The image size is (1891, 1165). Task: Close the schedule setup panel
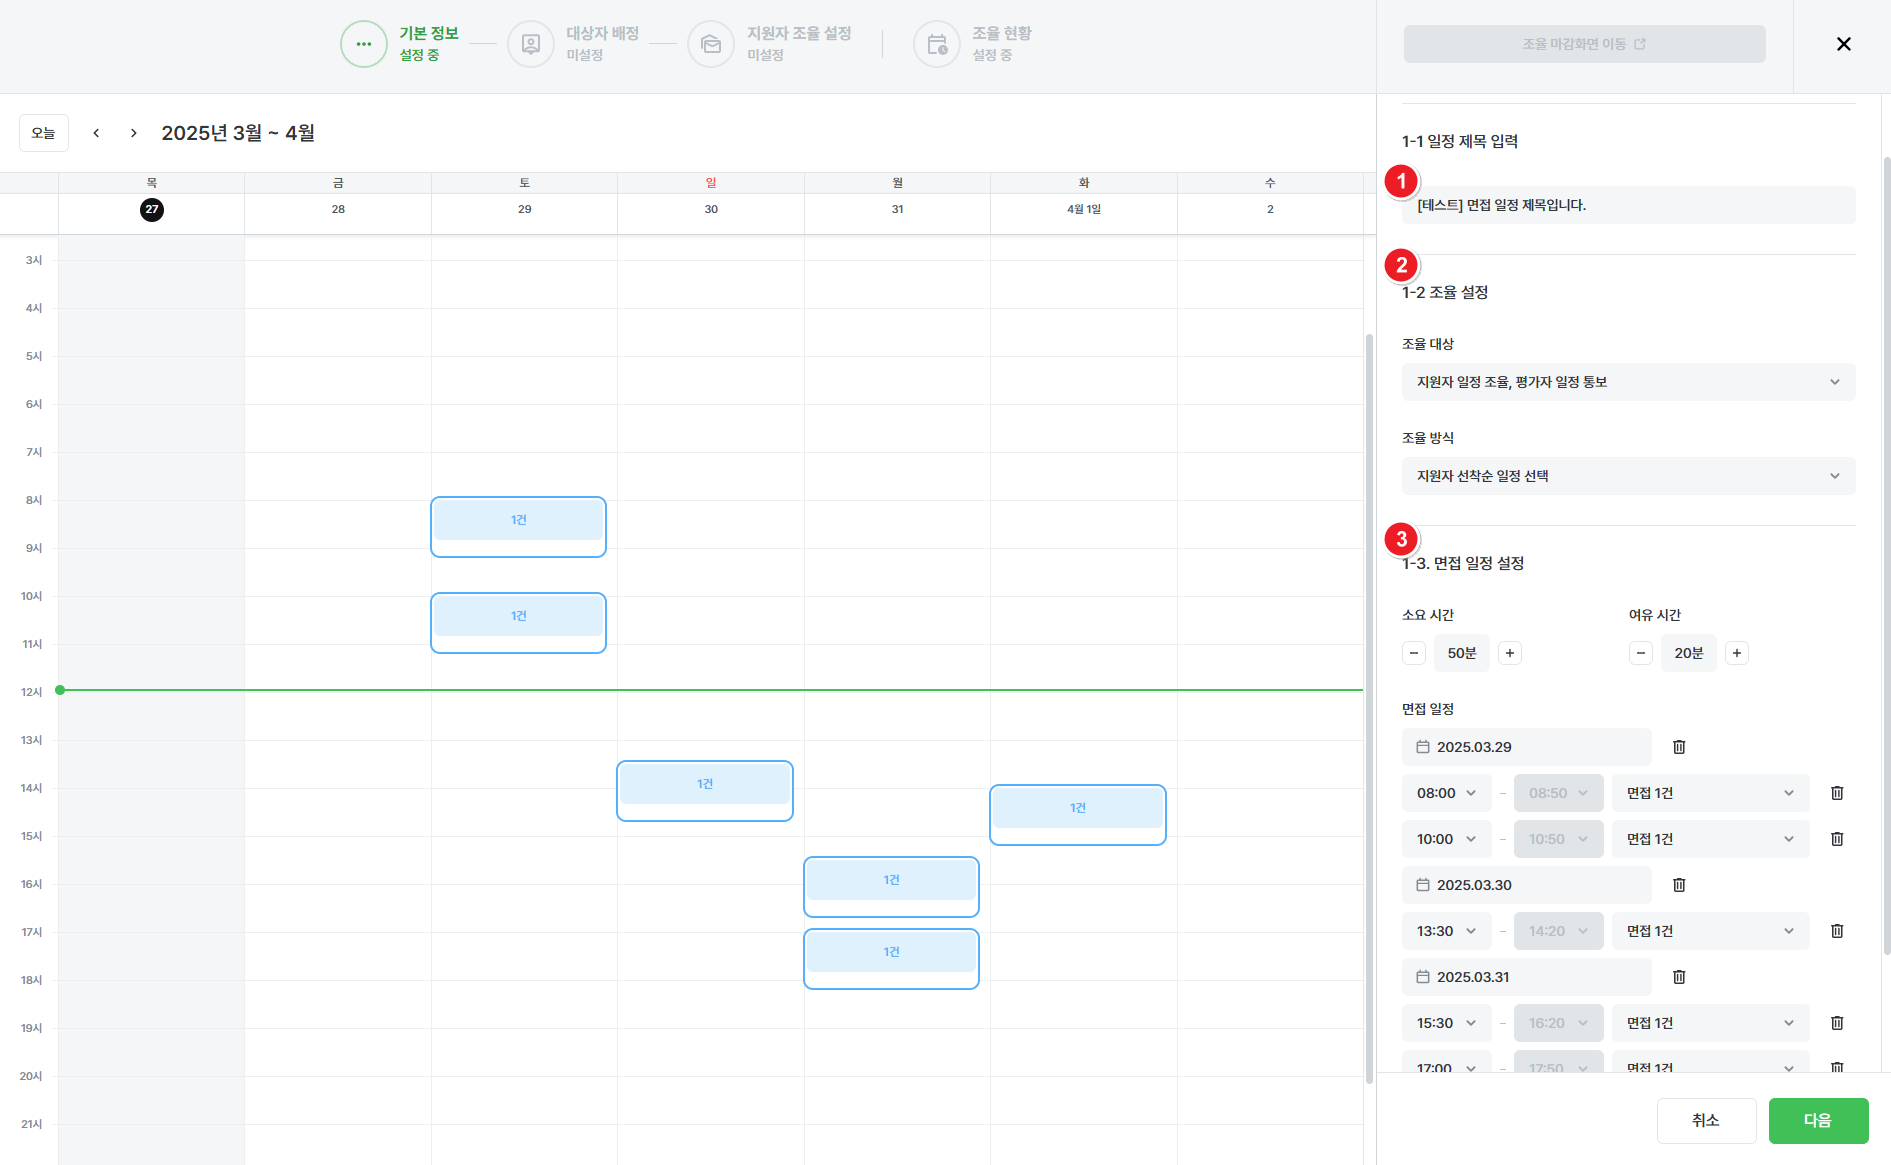coord(1843,44)
